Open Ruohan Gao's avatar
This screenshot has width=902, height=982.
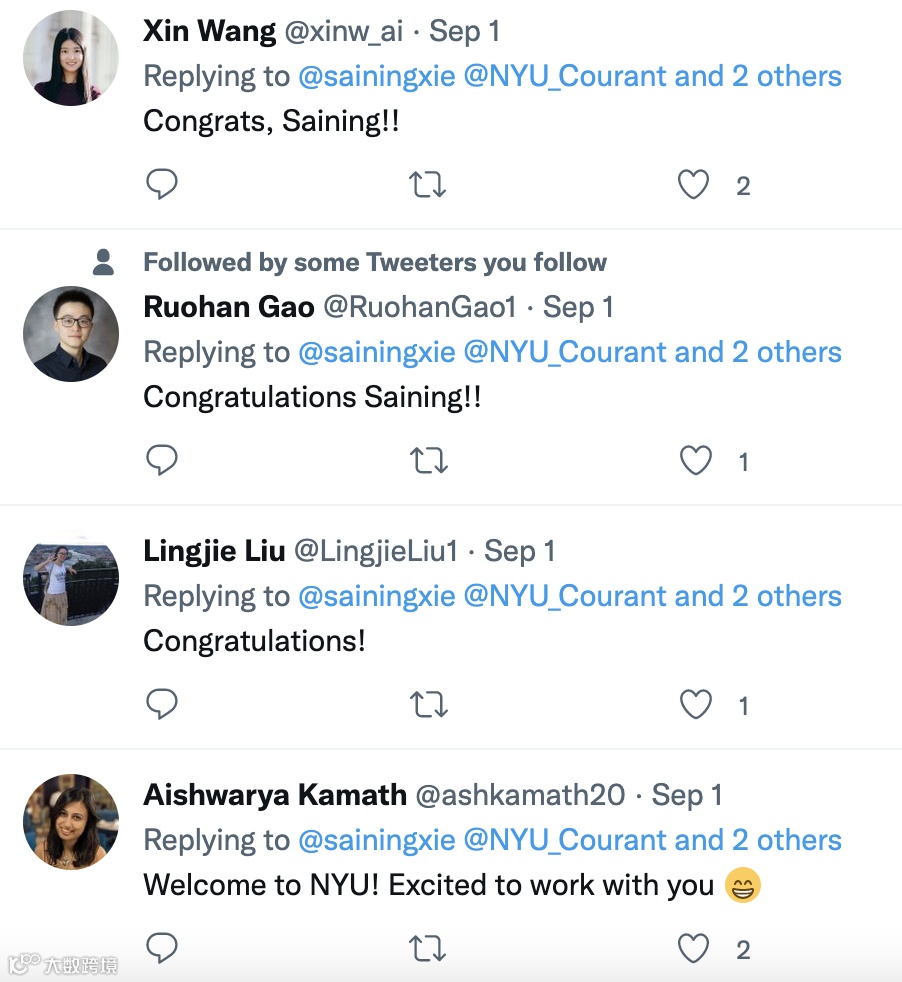[x=71, y=334]
